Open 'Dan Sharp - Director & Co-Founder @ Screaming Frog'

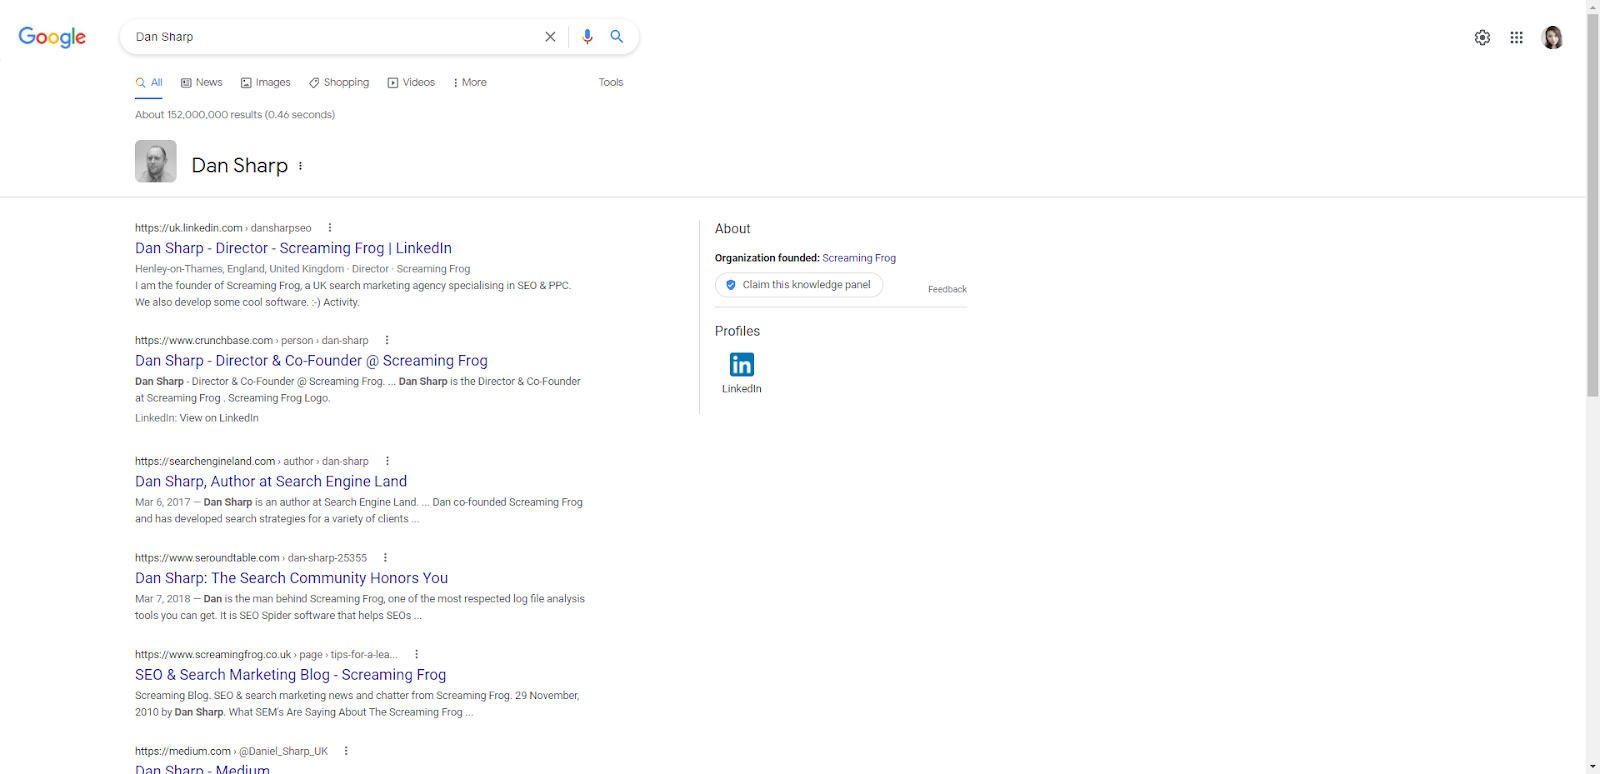311,361
